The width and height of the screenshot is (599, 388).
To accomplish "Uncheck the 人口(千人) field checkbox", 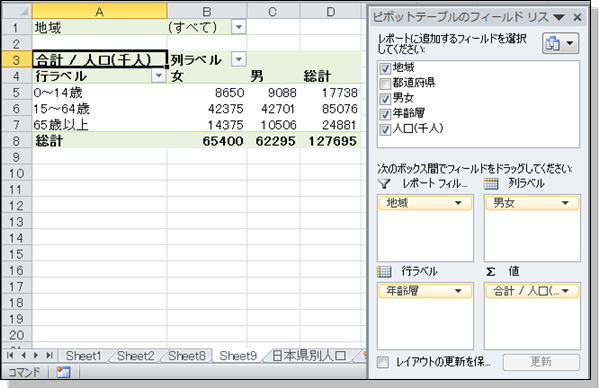I will coord(385,129).
